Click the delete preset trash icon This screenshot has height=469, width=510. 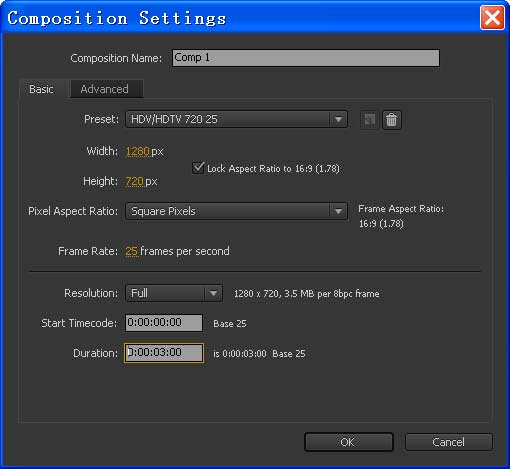click(391, 120)
